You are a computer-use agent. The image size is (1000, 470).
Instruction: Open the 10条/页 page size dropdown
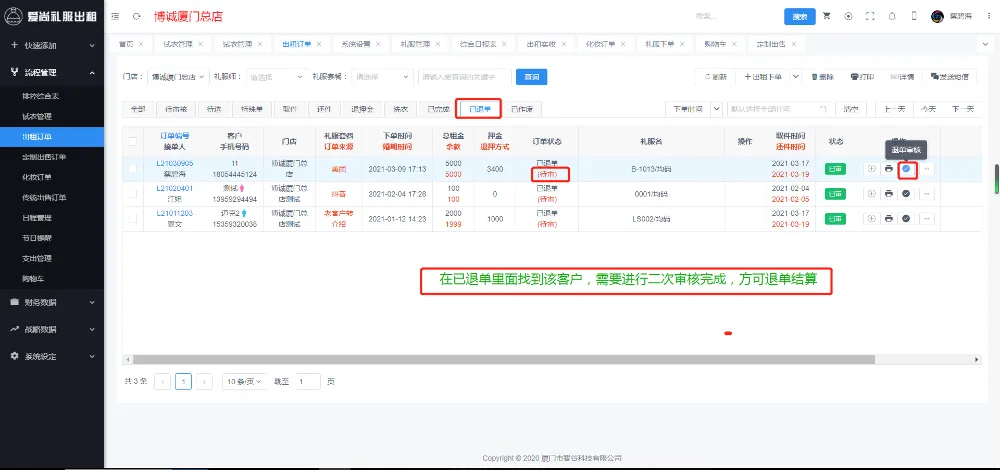coord(245,381)
